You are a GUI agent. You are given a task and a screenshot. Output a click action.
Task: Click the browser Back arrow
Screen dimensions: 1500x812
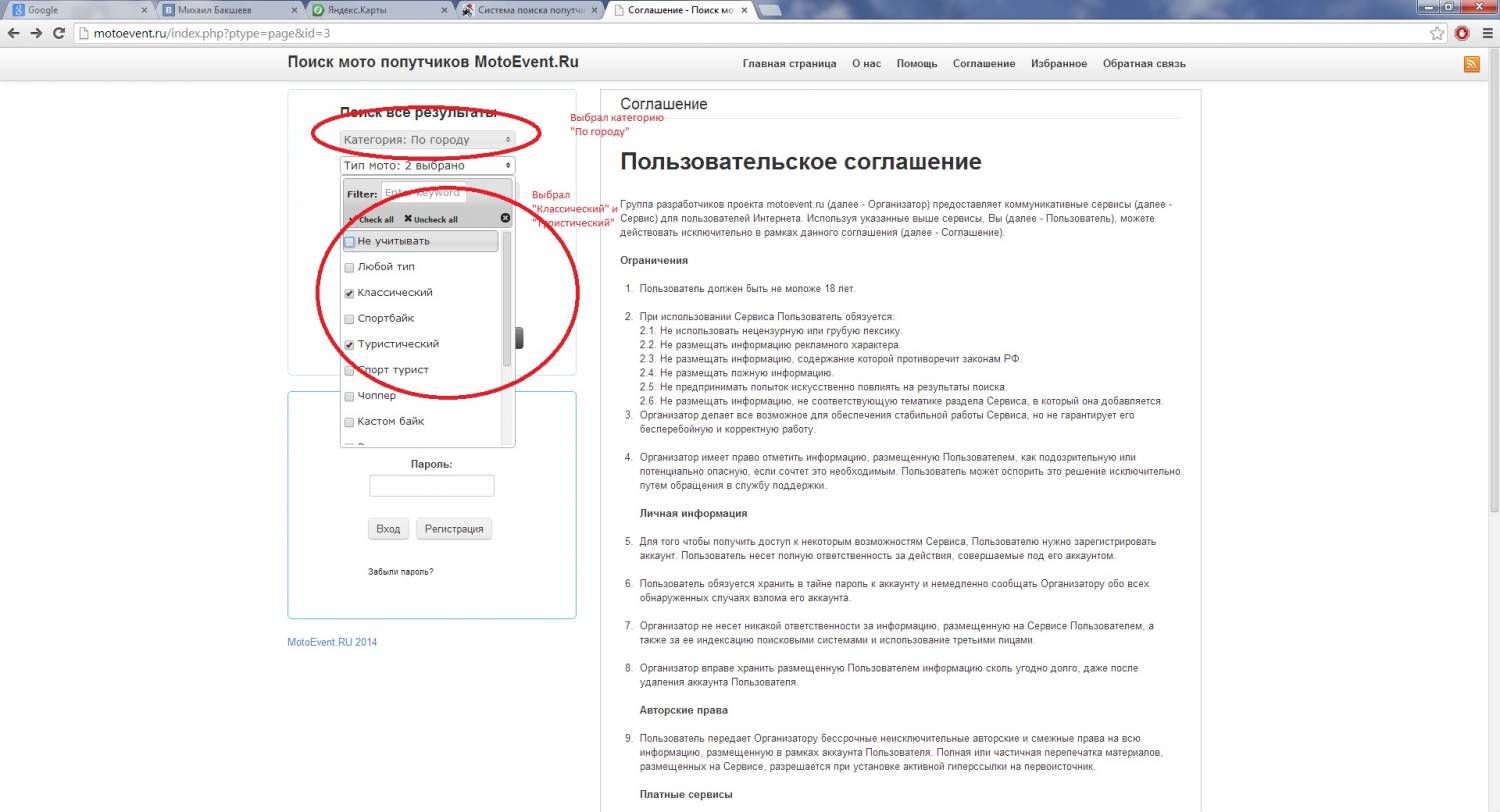[x=14, y=33]
